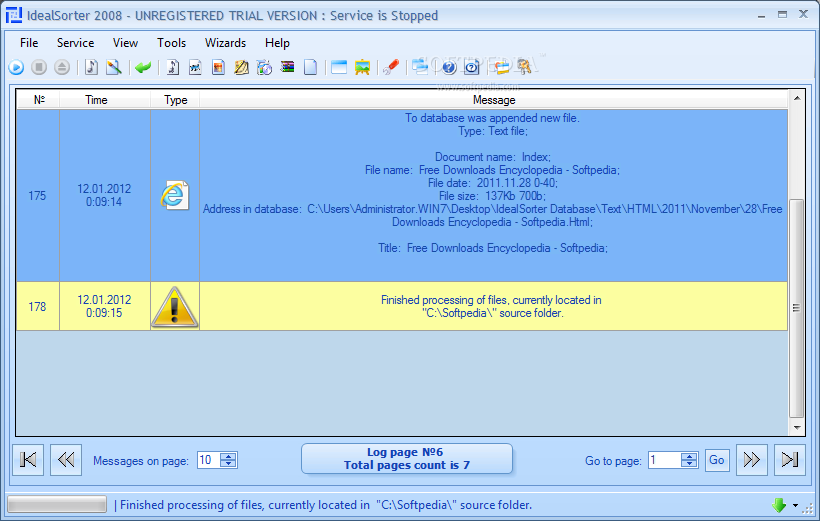Click the Messages on page value field

pos(209,460)
